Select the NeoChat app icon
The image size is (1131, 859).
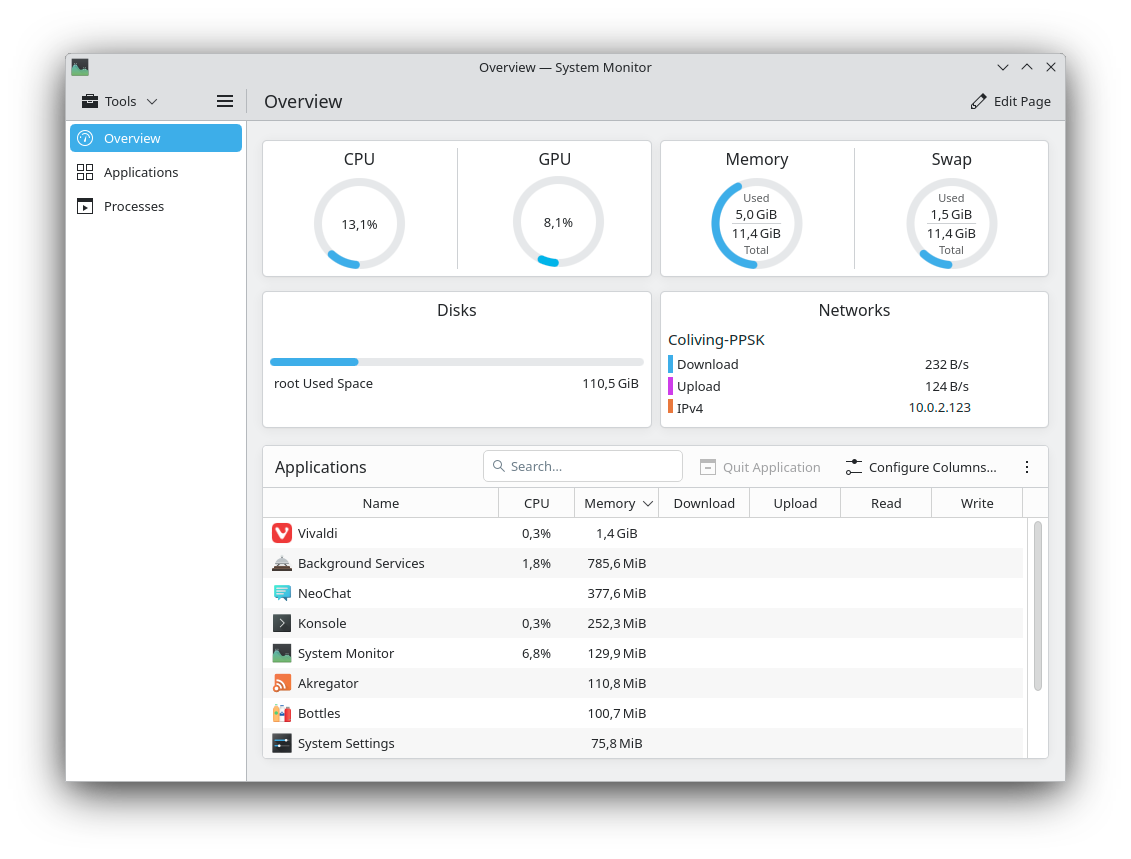click(x=282, y=593)
